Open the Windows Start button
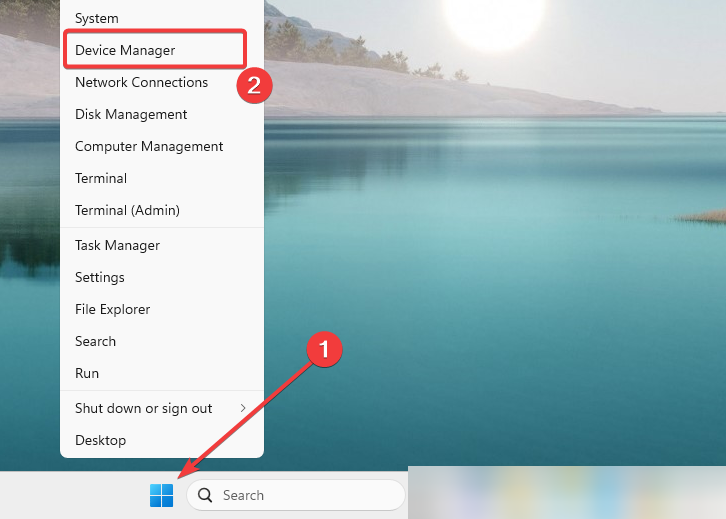The width and height of the screenshot is (726, 519). 161,495
